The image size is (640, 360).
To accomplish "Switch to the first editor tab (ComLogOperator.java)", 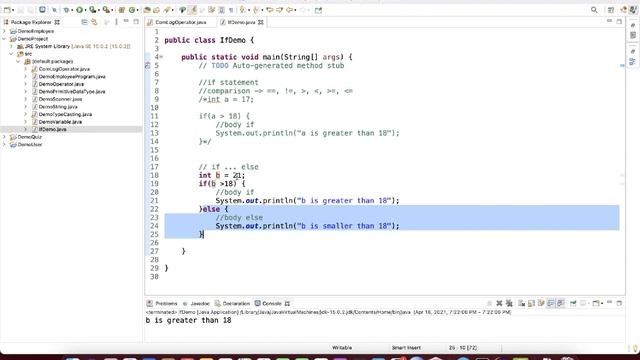I will (x=180, y=22).
